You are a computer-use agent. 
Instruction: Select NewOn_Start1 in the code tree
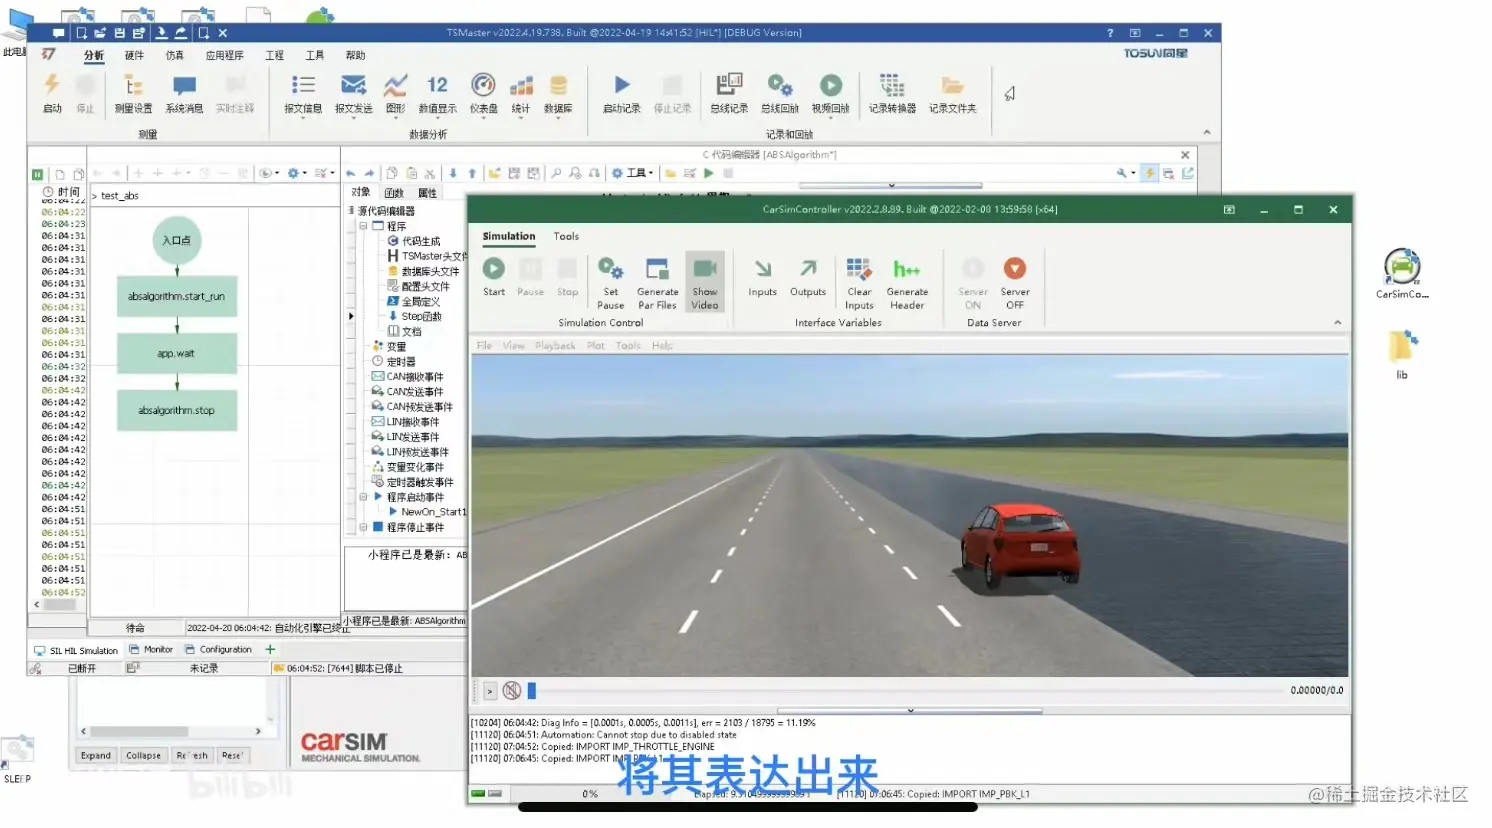[427, 512]
